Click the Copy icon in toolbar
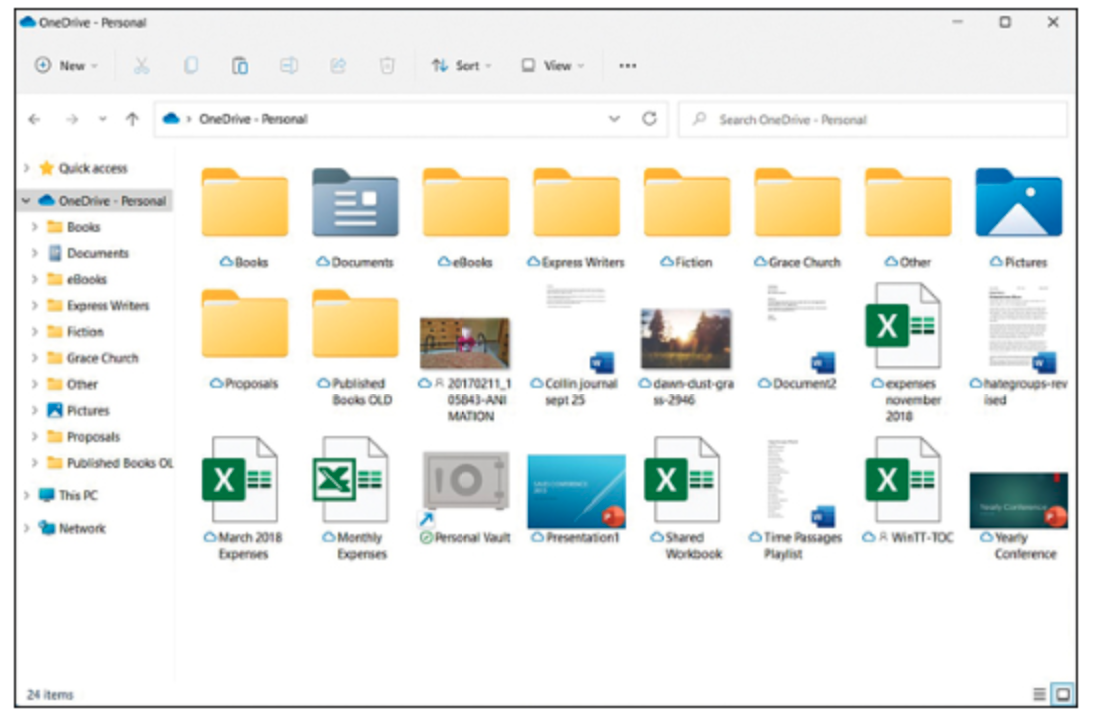Viewport: 1094px width, 722px height. pyautogui.click(x=190, y=66)
